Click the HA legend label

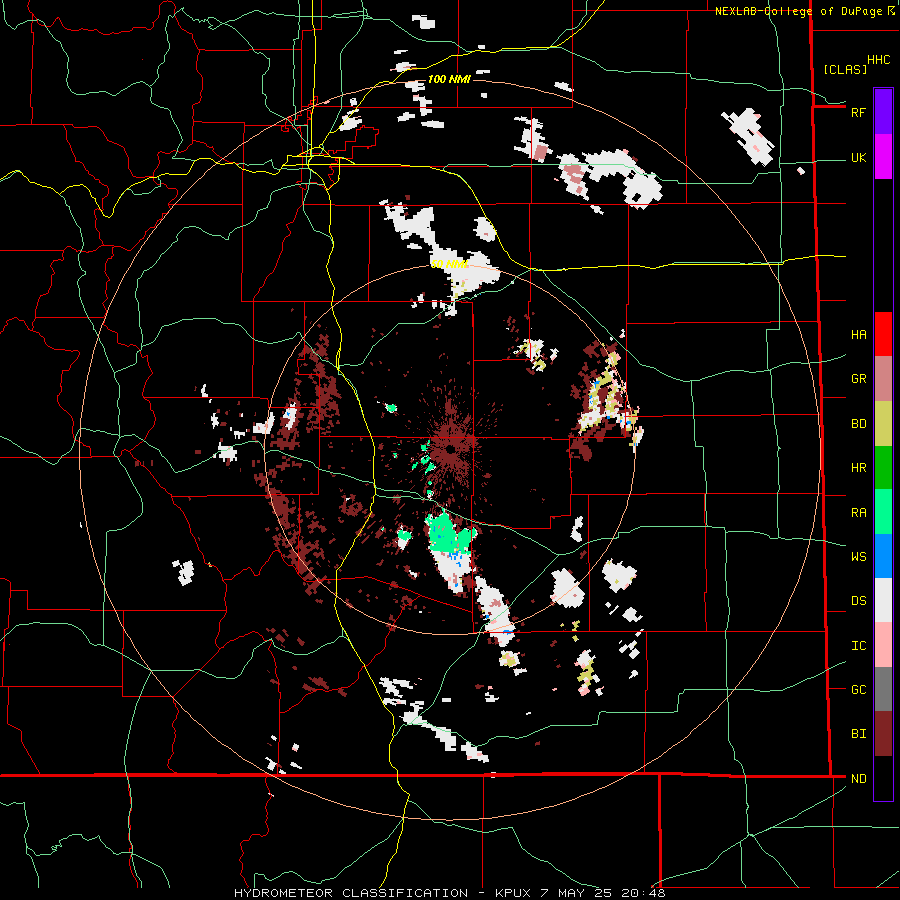click(858, 335)
